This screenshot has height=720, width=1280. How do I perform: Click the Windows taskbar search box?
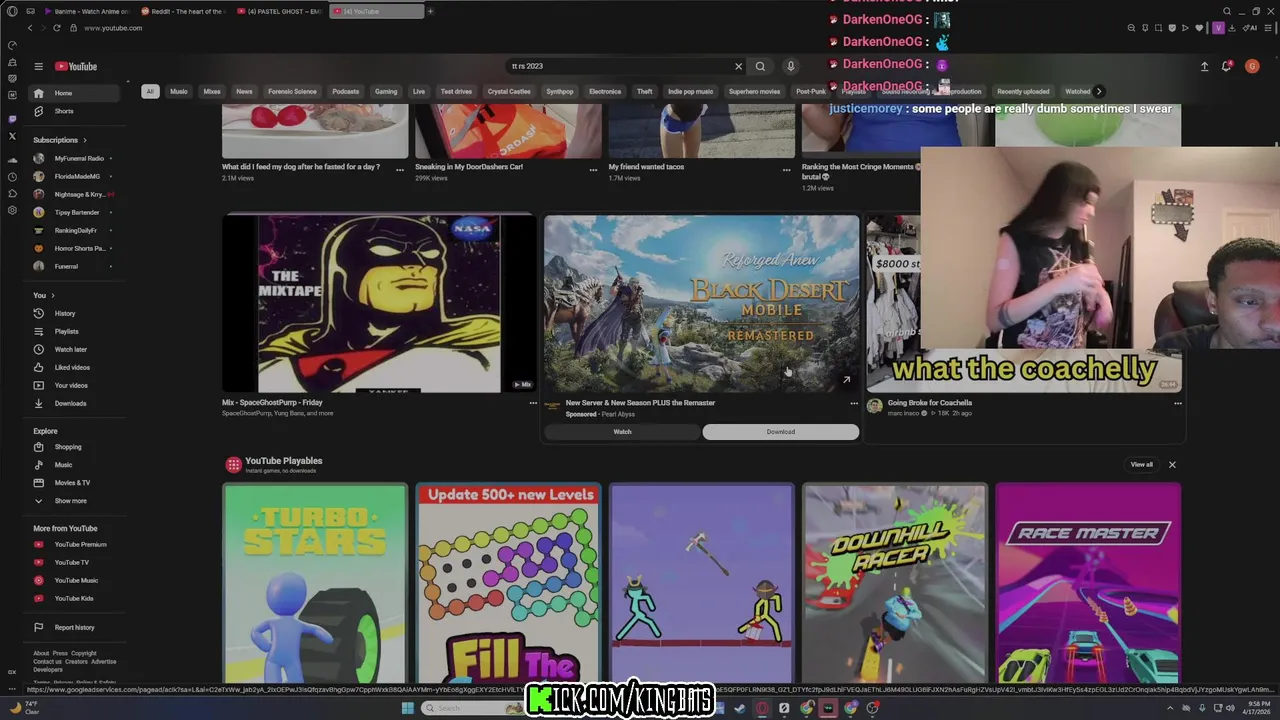(475, 708)
